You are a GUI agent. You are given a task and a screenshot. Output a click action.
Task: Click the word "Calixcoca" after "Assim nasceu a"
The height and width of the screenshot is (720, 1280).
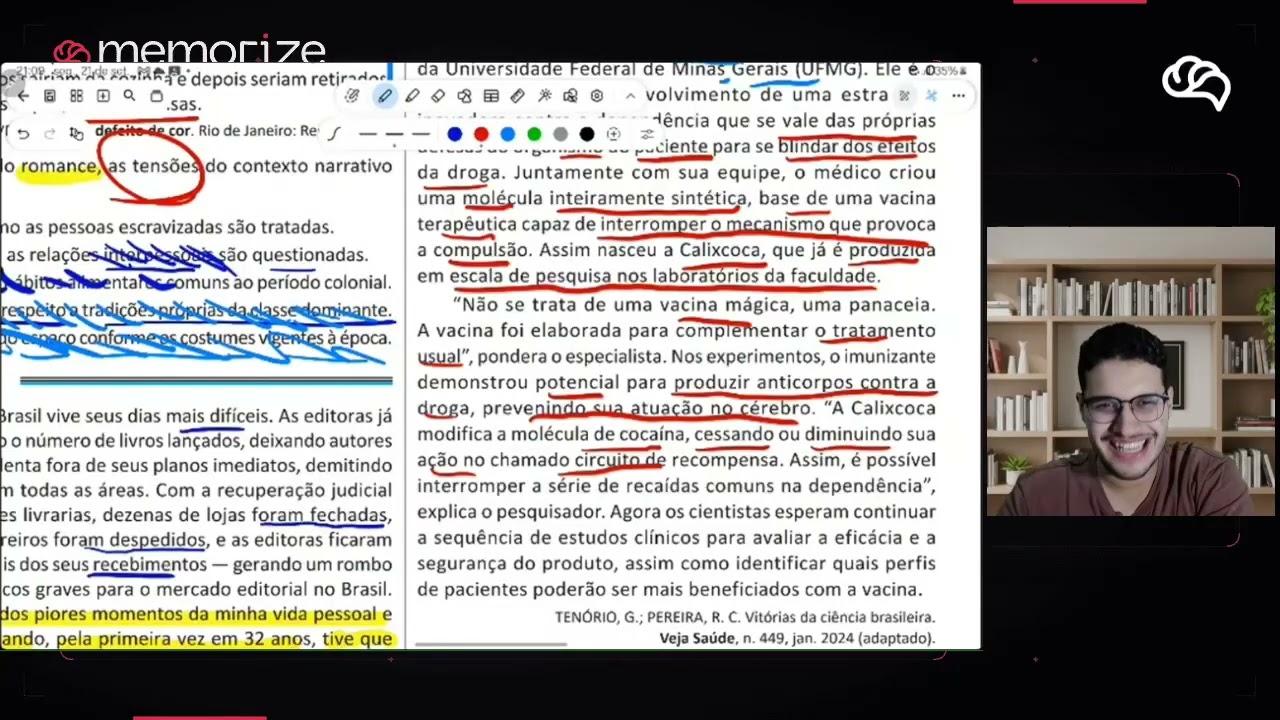click(722, 250)
